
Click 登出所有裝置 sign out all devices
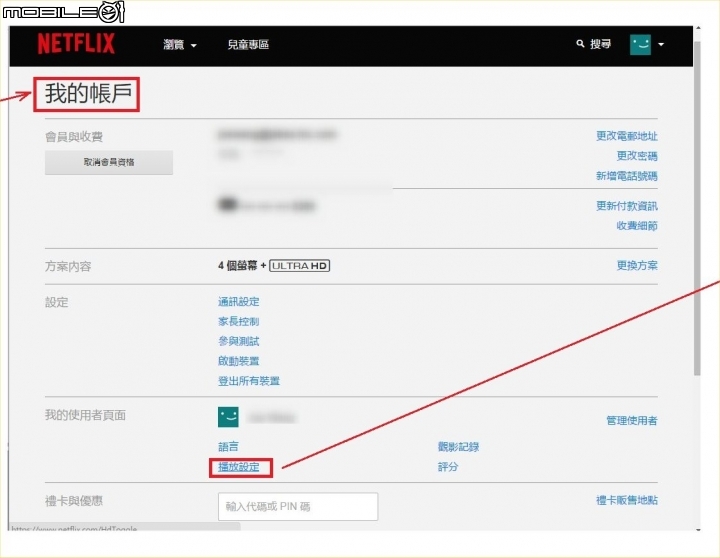tap(249, 381)
